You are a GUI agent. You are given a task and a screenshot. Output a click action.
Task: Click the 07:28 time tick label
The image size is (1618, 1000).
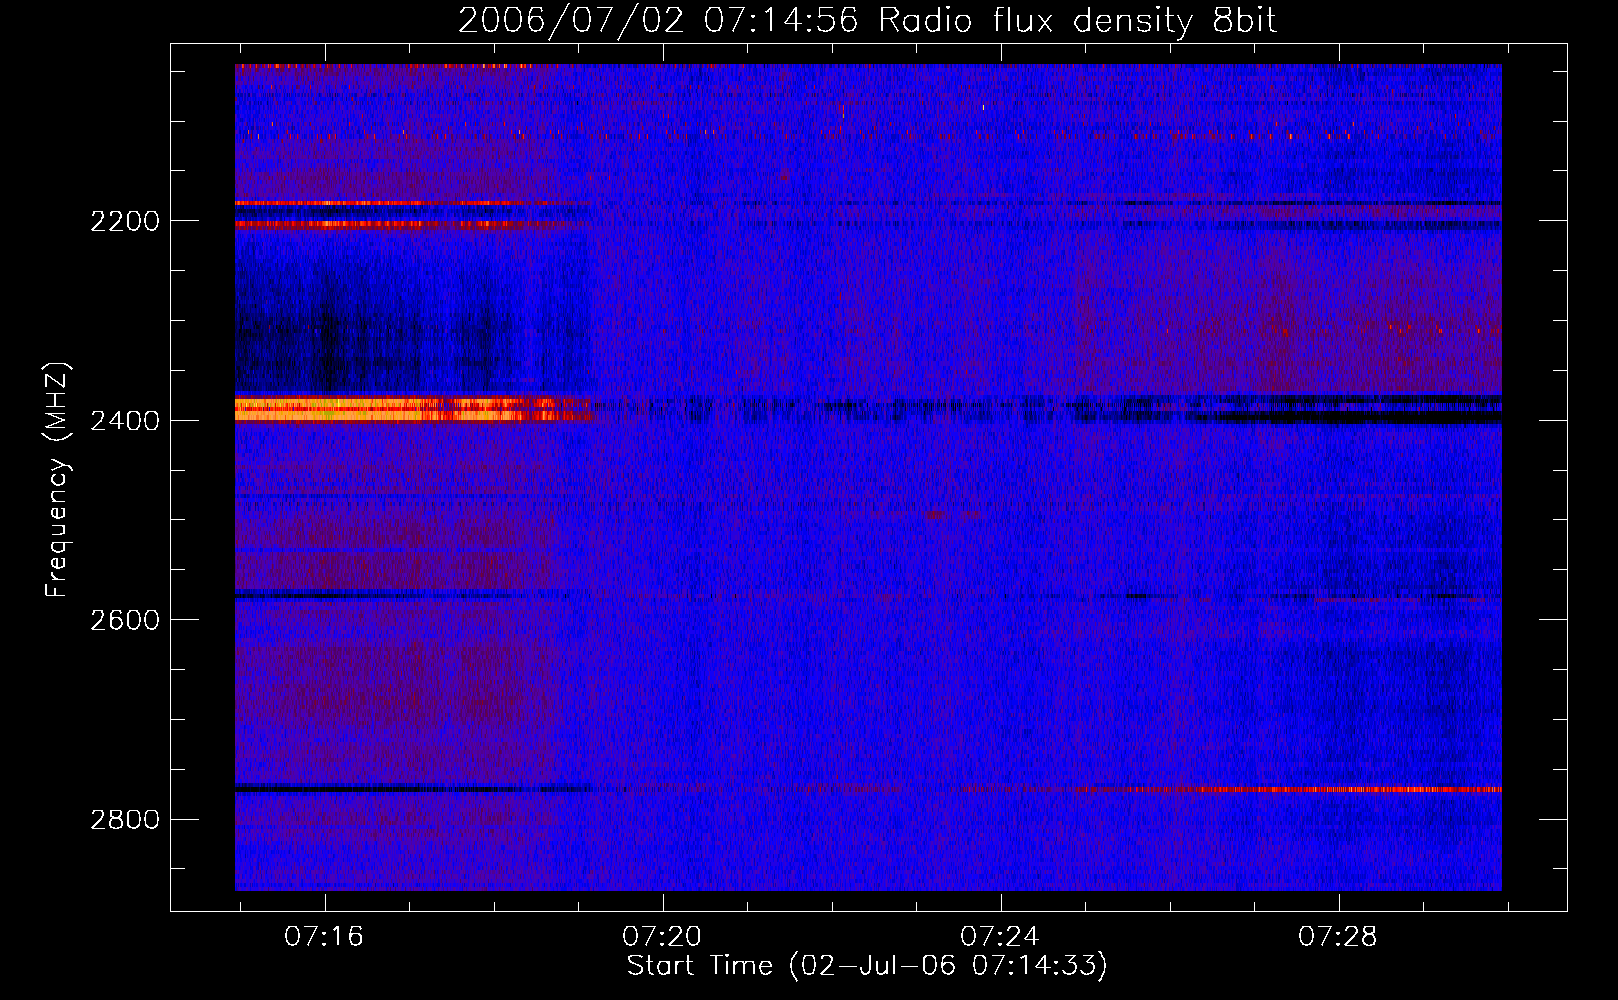pos(1338,937)
